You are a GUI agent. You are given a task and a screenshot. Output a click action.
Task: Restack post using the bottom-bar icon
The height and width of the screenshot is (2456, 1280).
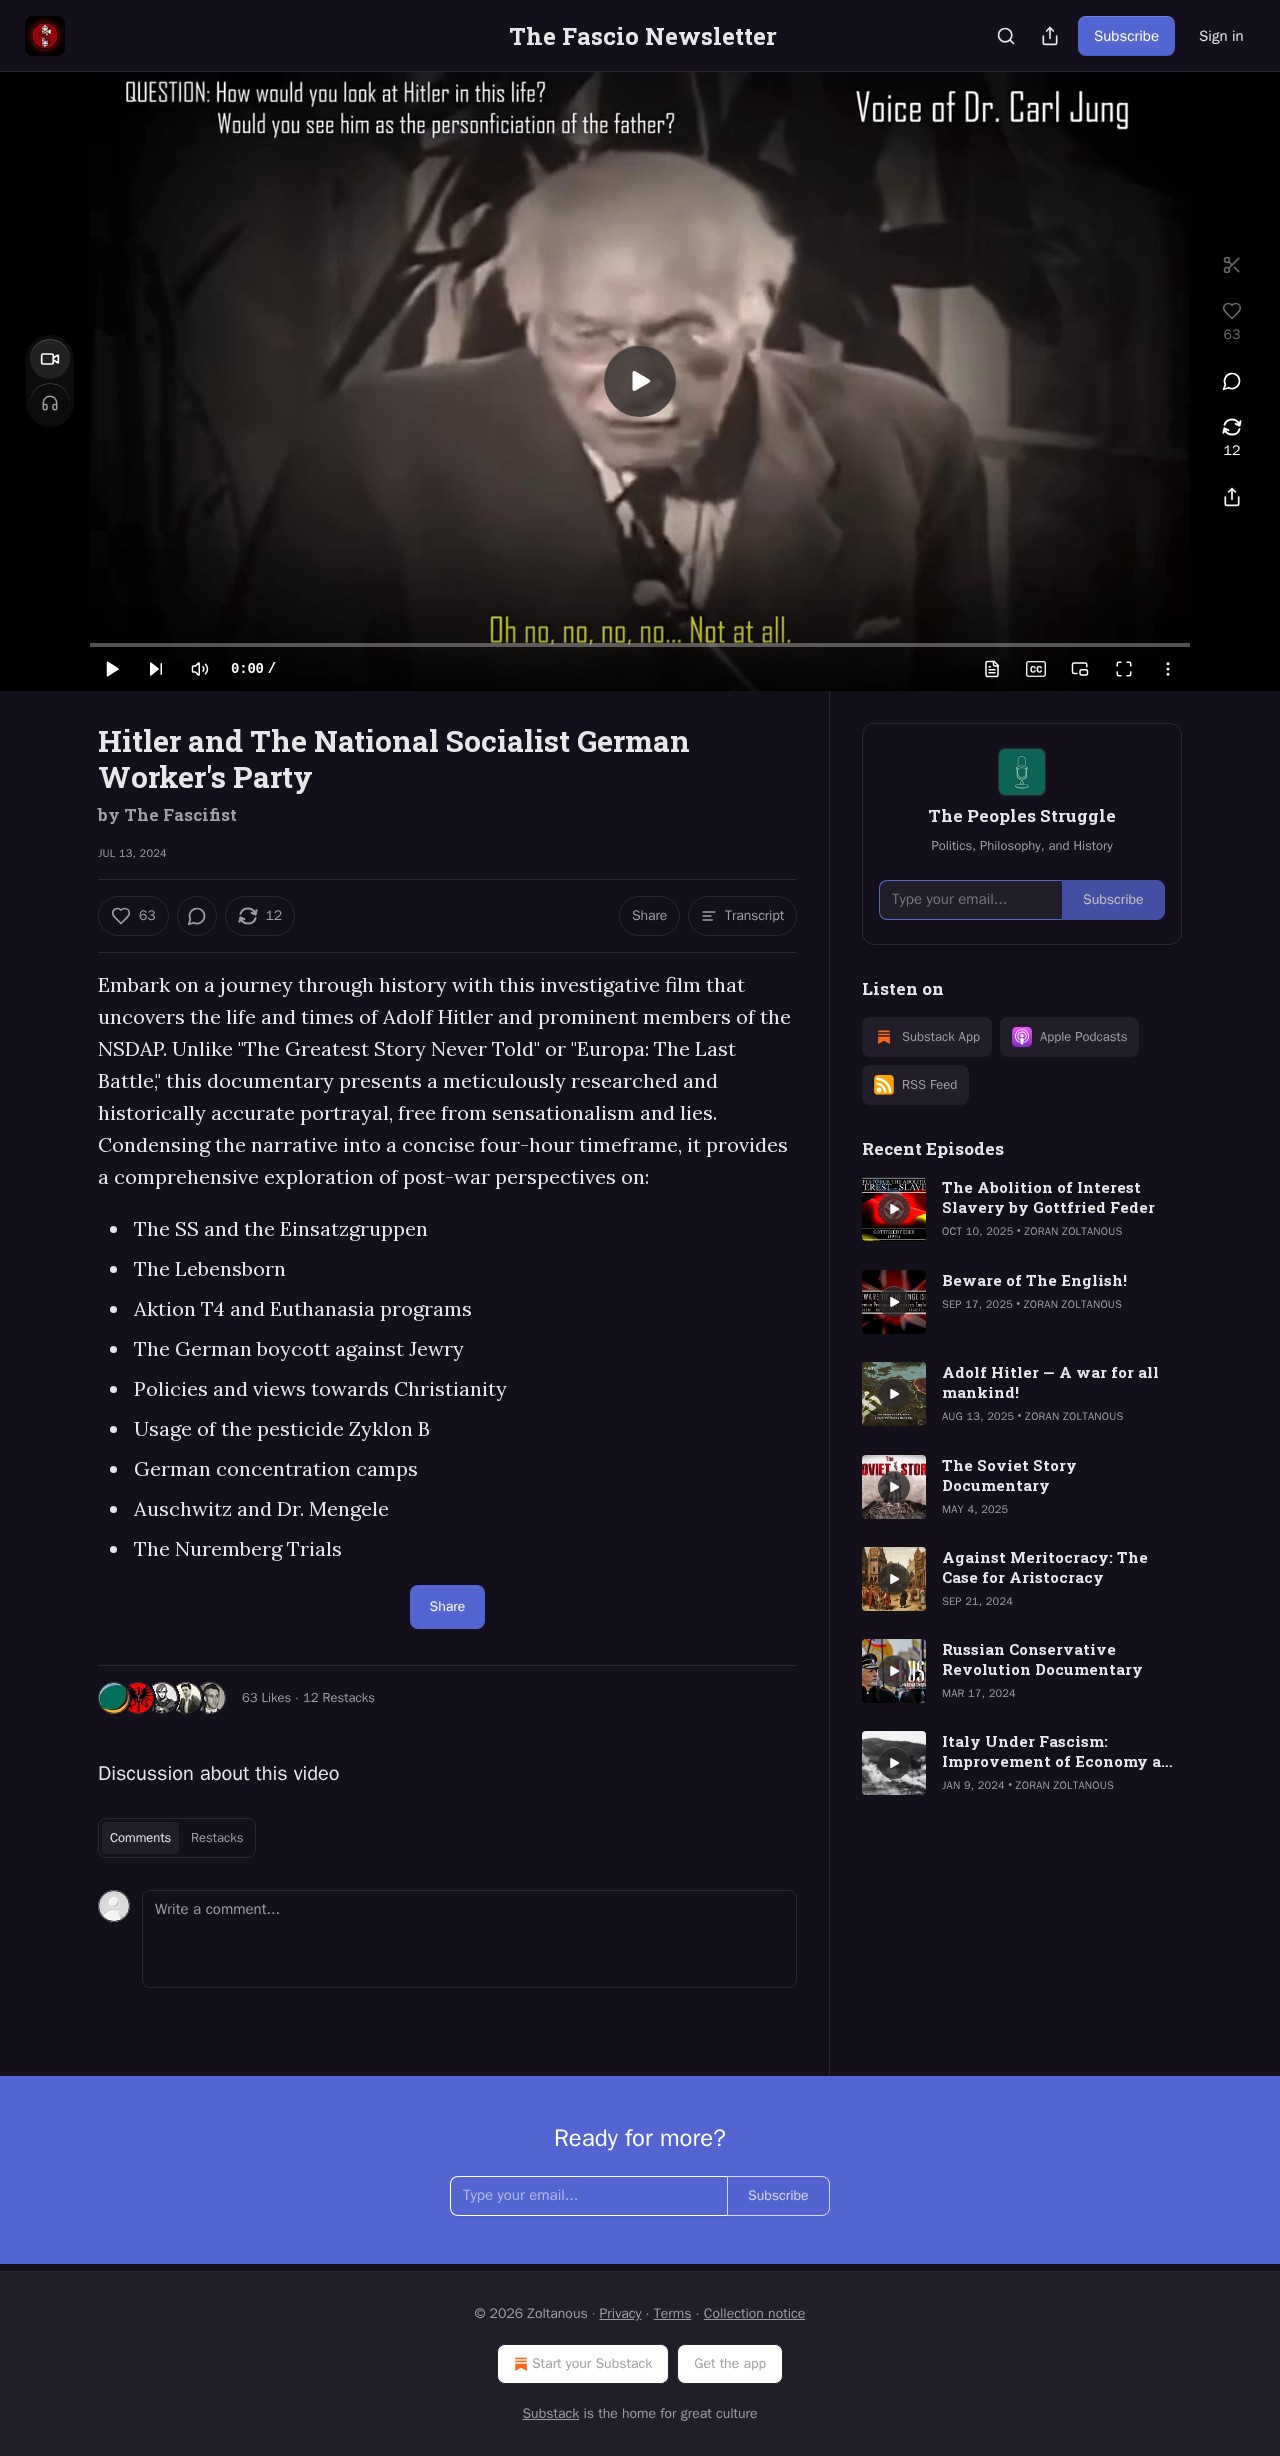click(x=260, y=916)
